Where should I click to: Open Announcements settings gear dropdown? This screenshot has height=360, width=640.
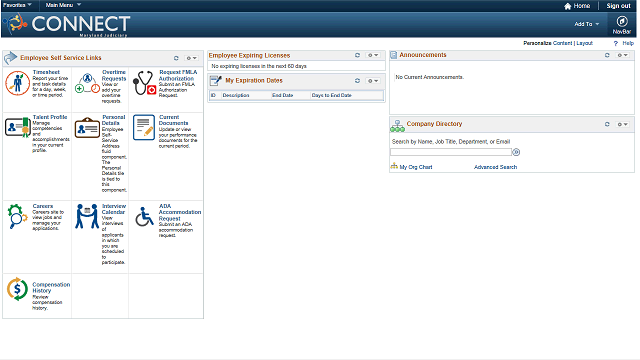pyautogui.click(x=622, y=55)
